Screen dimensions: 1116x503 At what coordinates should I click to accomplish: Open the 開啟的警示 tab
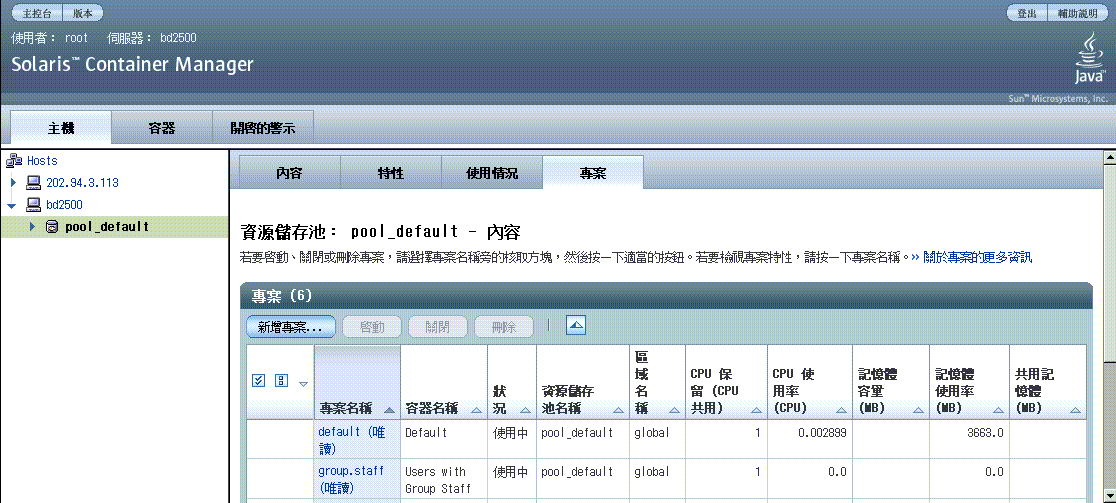(263, 128)
